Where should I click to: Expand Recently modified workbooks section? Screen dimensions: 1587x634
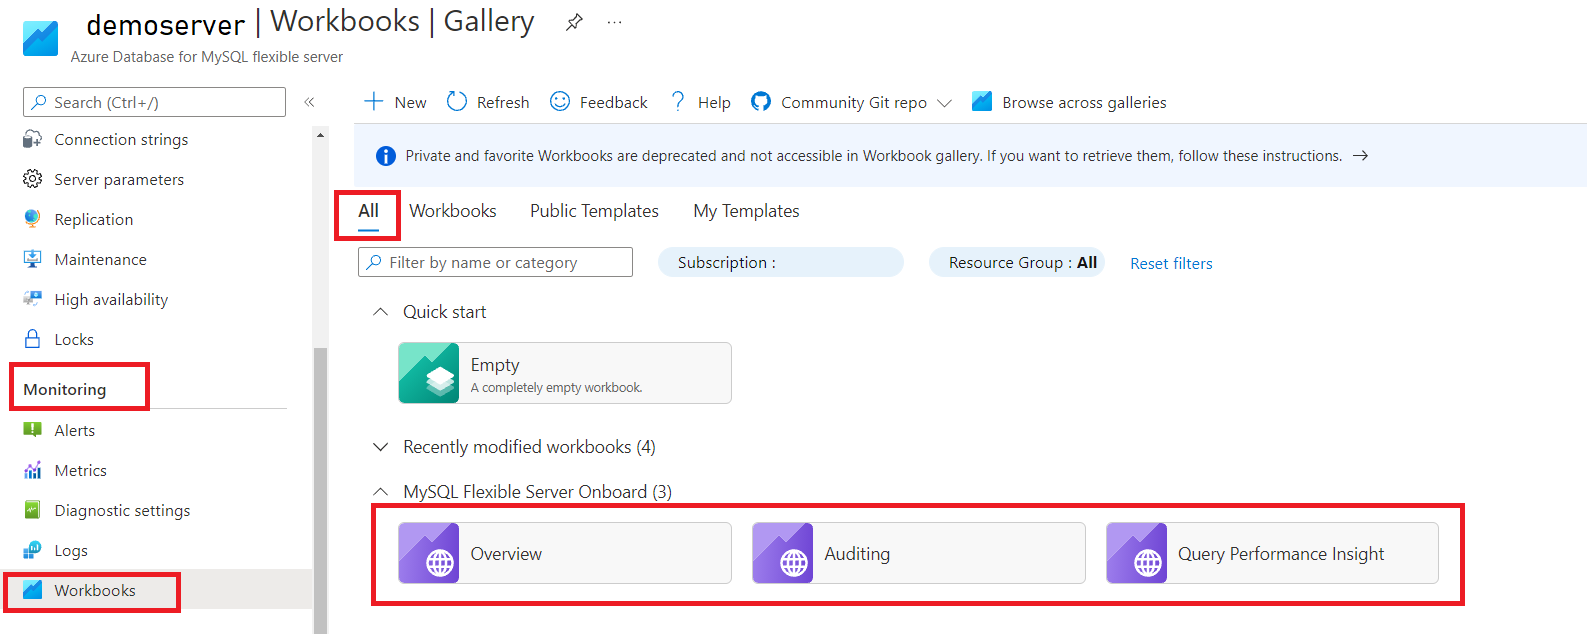tap(380, 447)
